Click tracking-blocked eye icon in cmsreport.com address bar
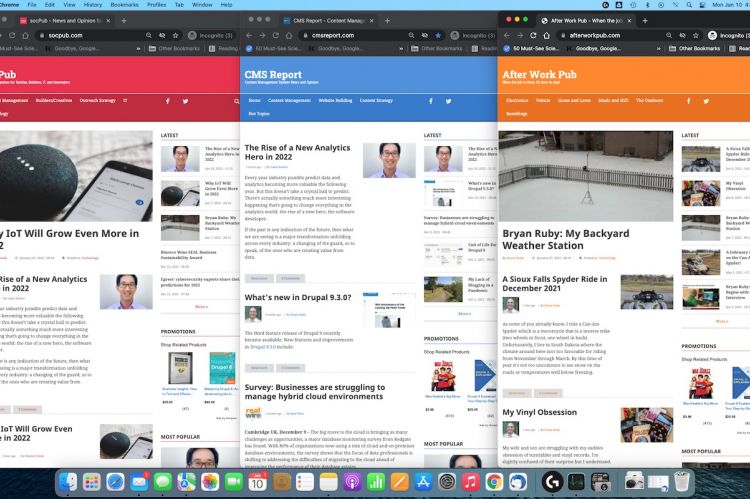This screenshot has width=750, height=499. (x=425, y=35)
